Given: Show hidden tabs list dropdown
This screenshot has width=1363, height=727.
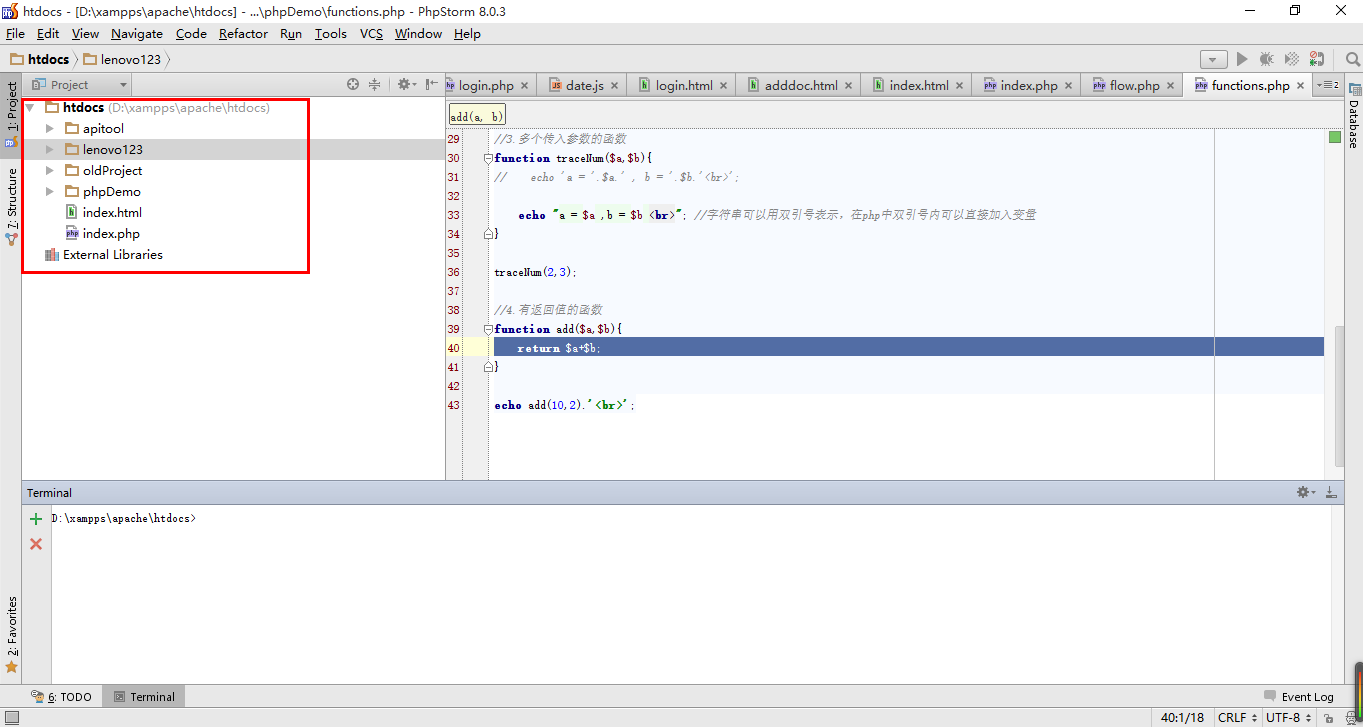Looking at the screenshot, I should [1328, 85].
